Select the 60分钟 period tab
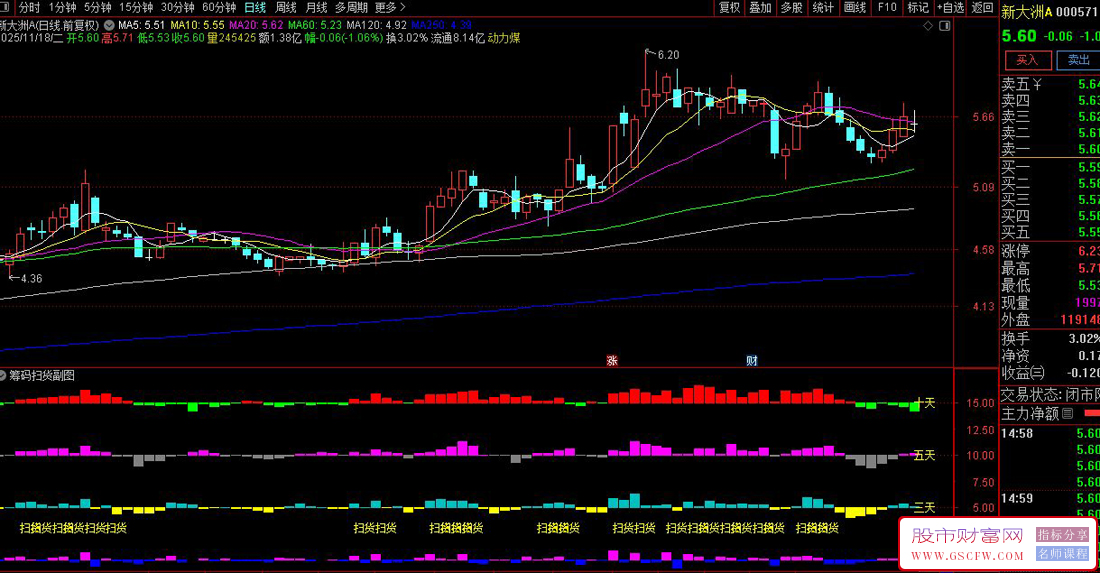1100x573 pixels. point(218,7)
